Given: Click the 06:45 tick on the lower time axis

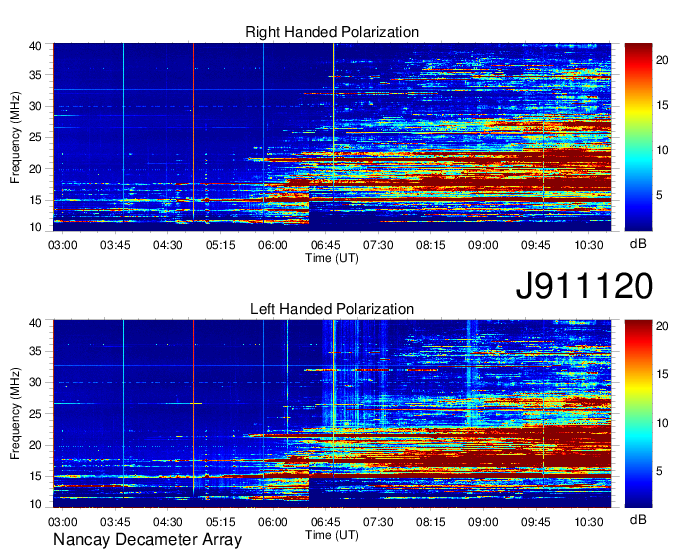Looking at the screenshot, I should (x=325, y=522).
